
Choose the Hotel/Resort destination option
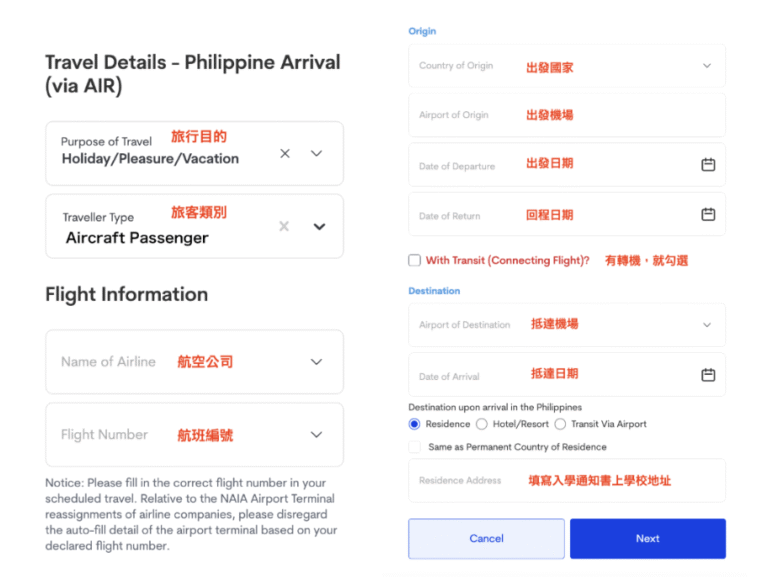coord(482,424)
